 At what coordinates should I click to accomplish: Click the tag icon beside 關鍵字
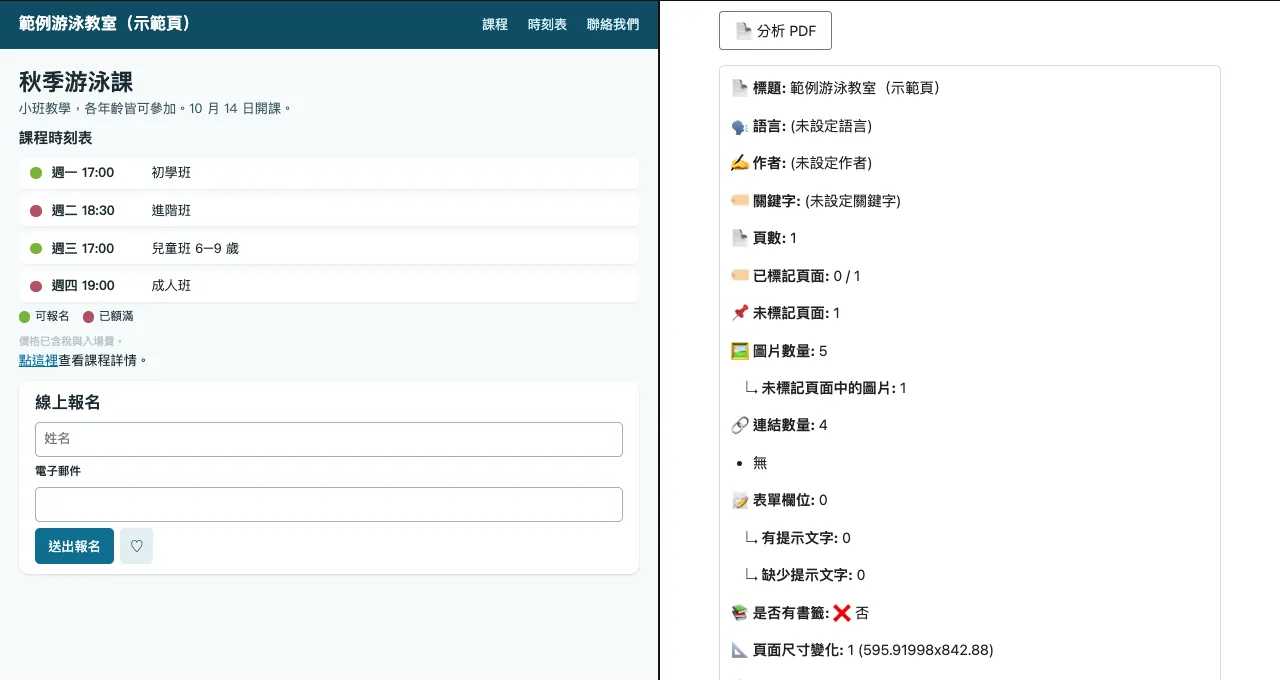[x=740, y=201]
